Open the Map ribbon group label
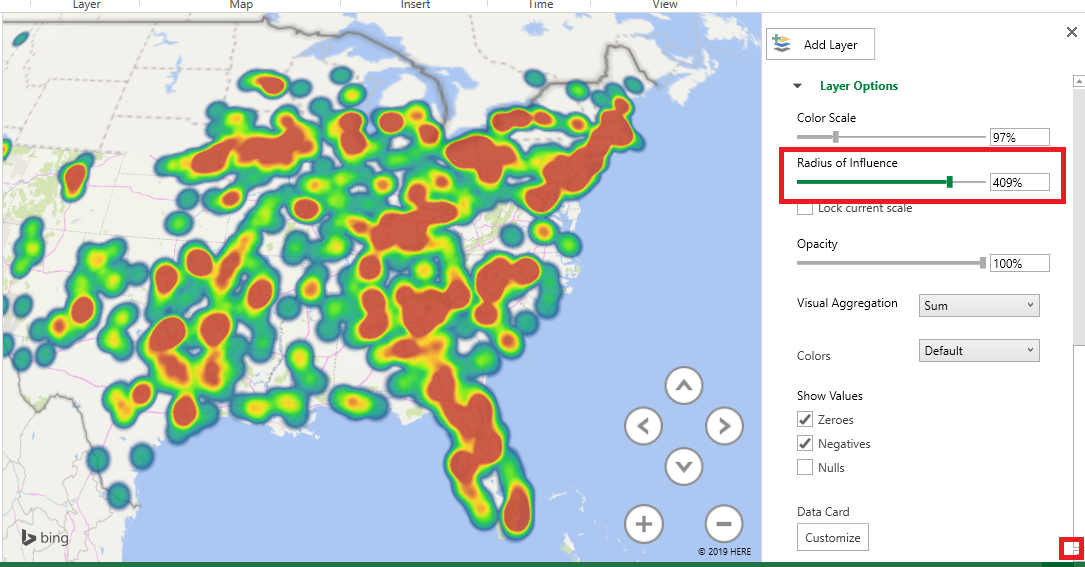The width and height of the screenshot is (1085, 567). pos(241,4)
